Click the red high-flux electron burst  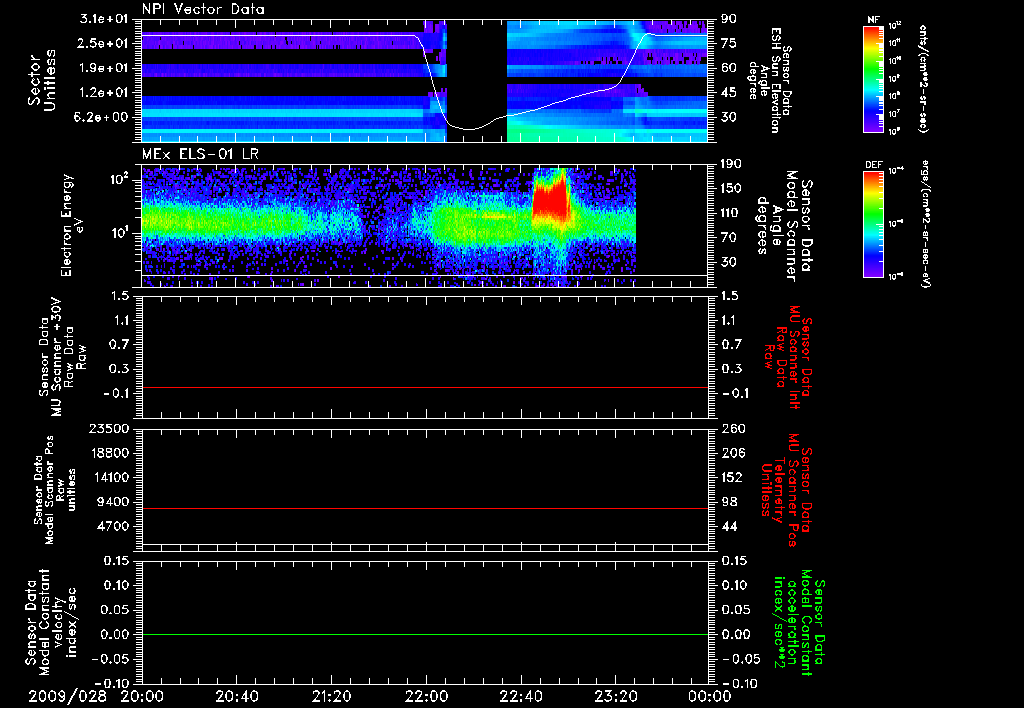click(x=552, y=199)
